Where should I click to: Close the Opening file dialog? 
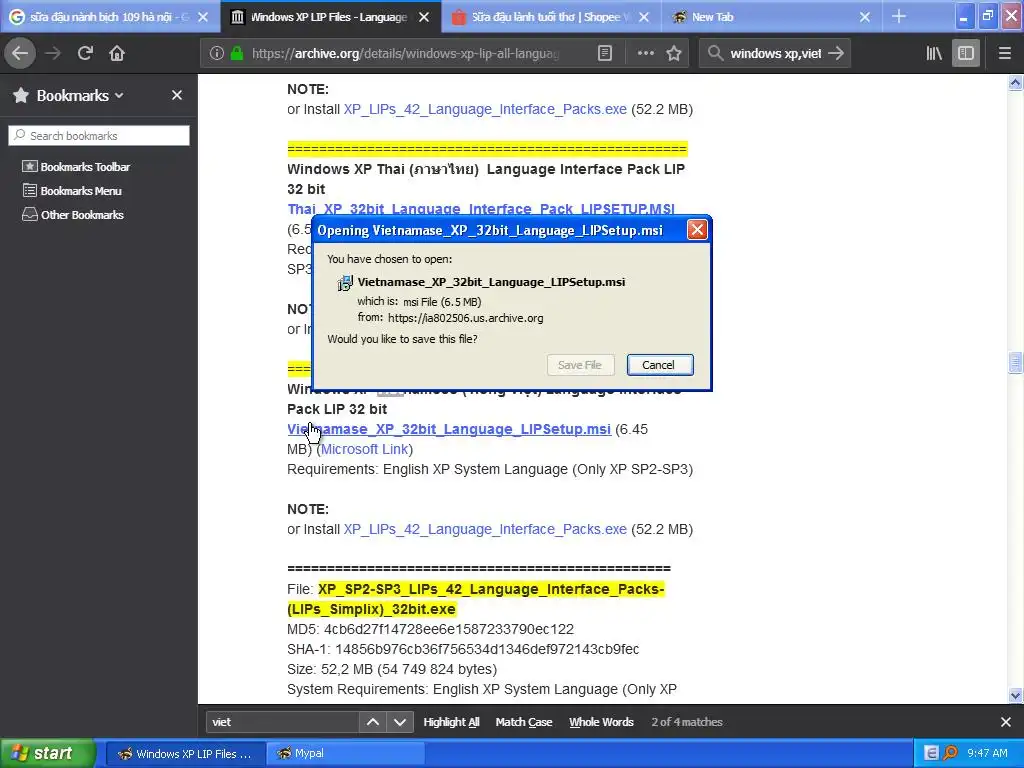click(697, 230)
